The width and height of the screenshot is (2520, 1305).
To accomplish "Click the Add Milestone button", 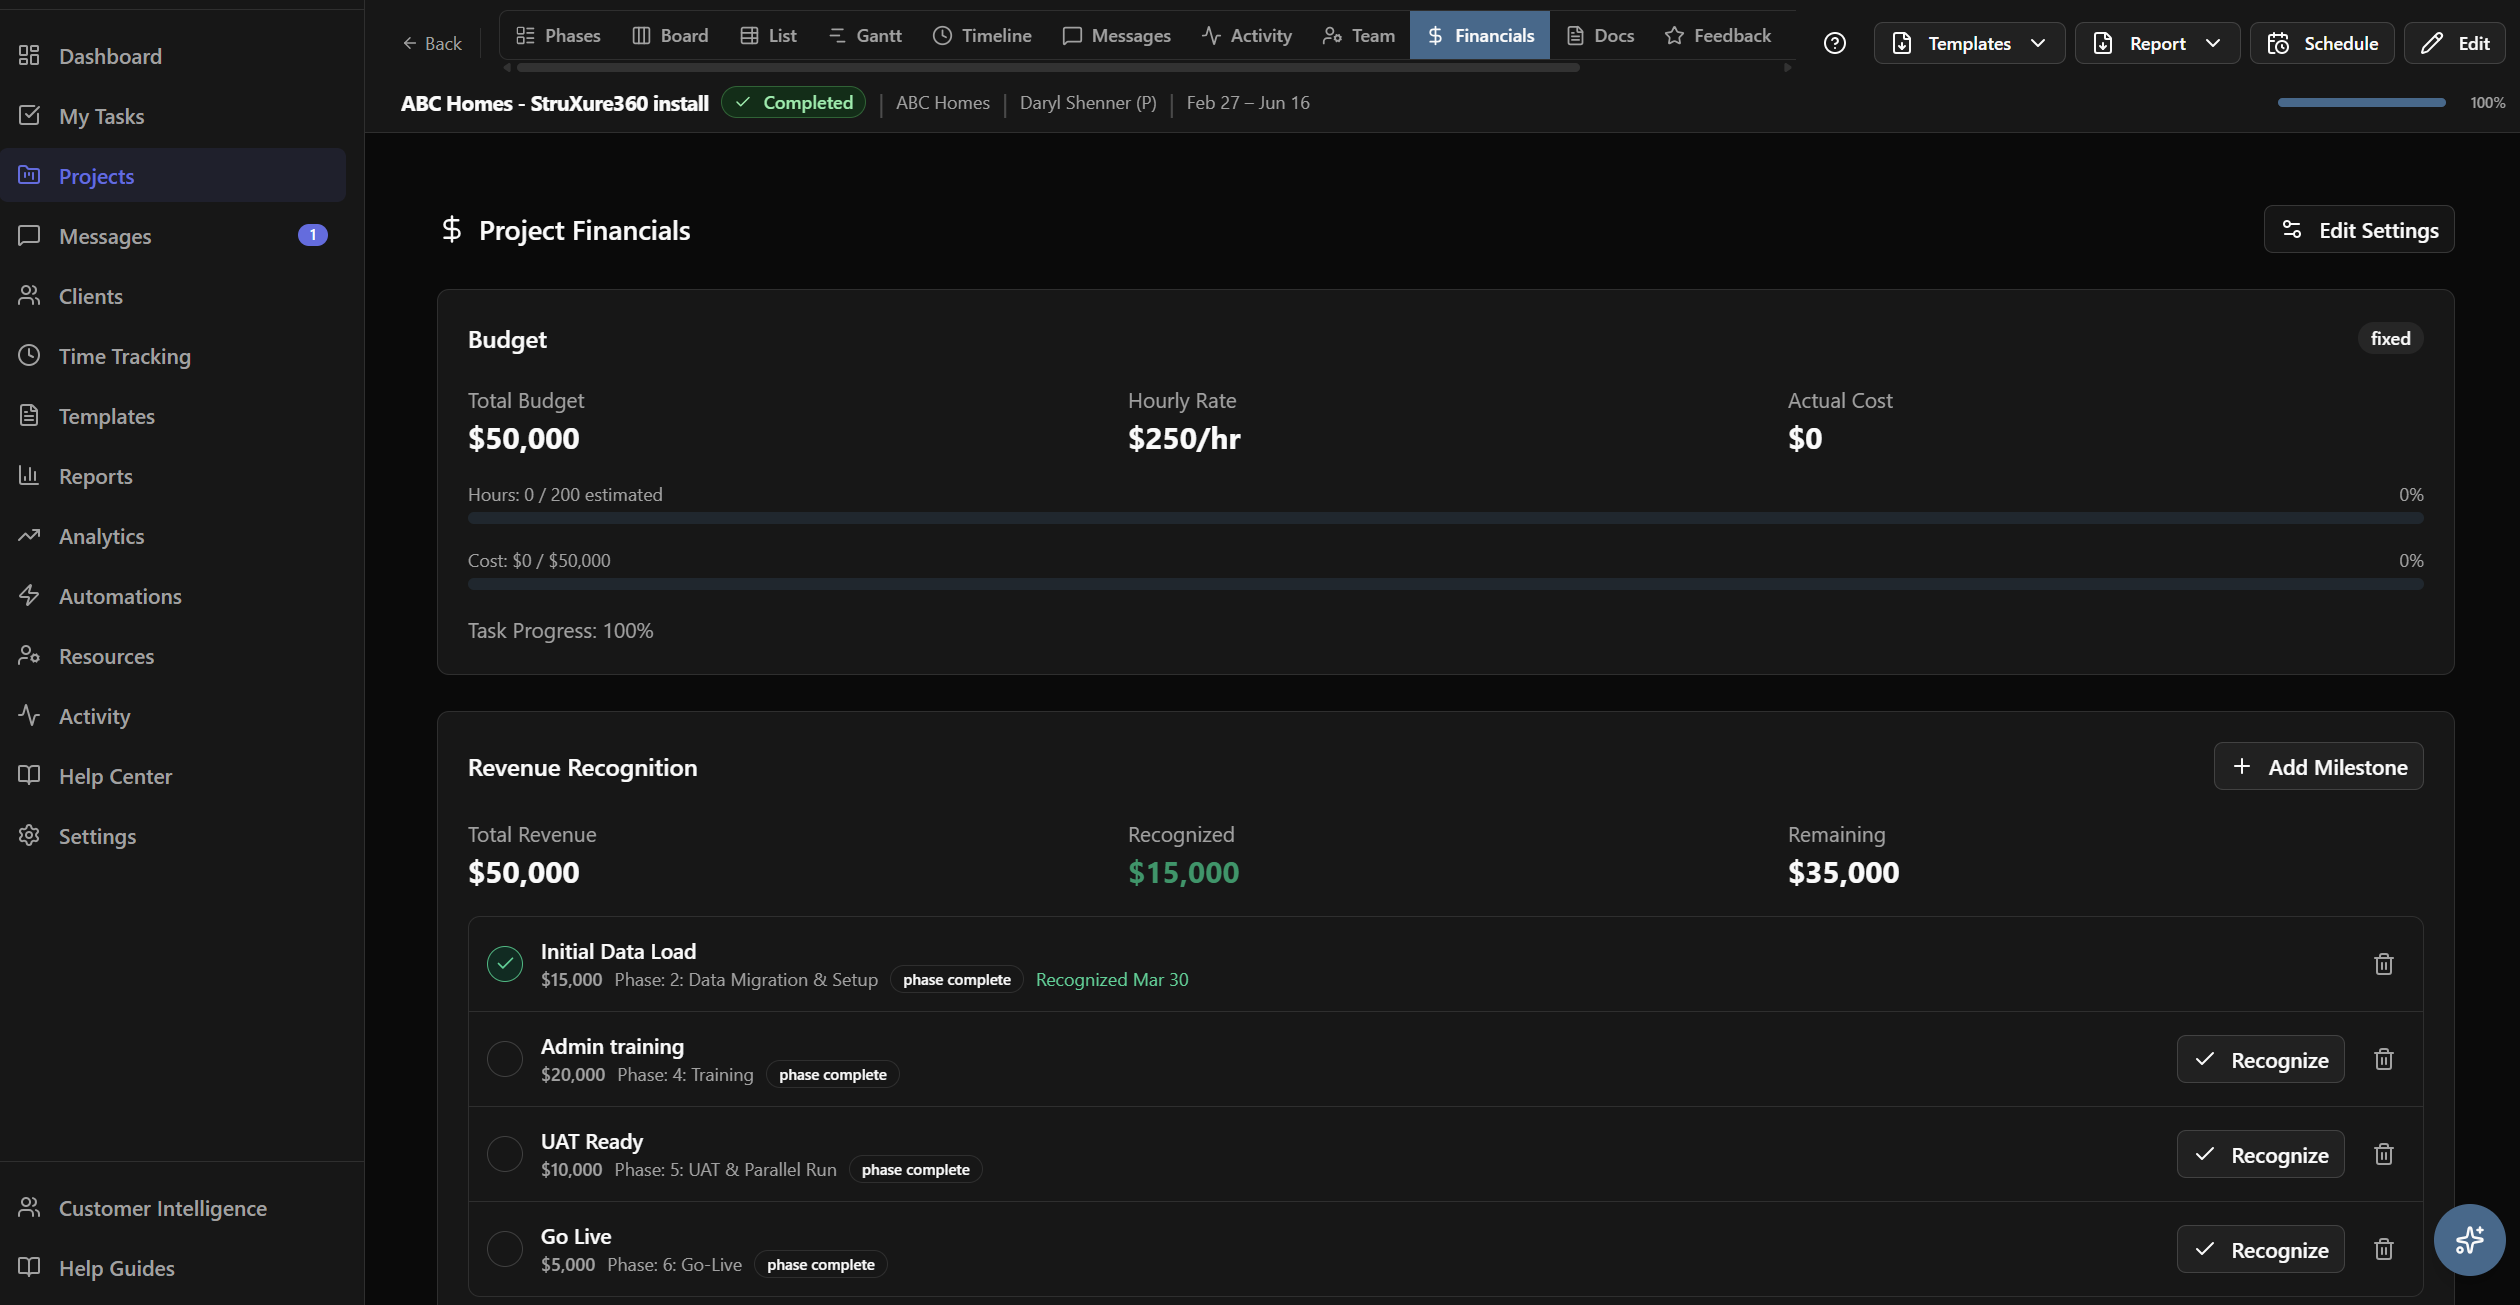I will [x=2318, y=766].
